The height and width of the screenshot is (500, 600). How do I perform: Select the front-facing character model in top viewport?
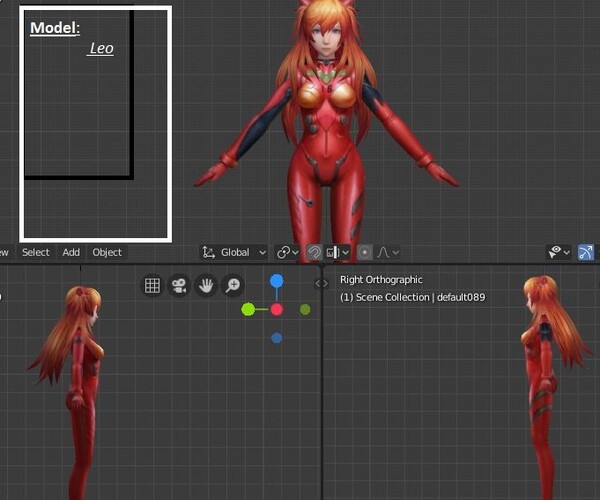coord(326,126)
